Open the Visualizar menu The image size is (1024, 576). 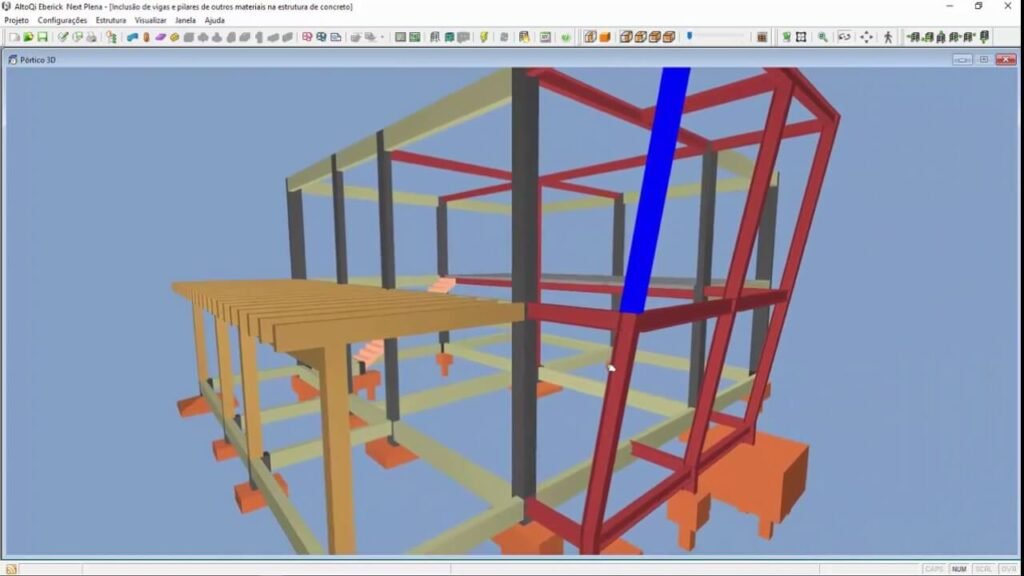pos(150,20)
